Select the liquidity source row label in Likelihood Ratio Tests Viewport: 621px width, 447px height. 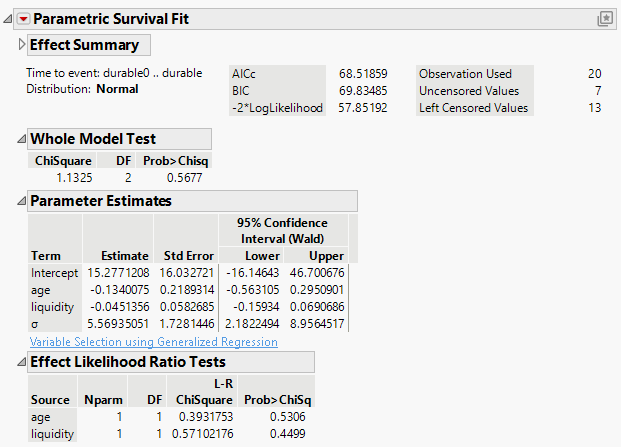52,434
